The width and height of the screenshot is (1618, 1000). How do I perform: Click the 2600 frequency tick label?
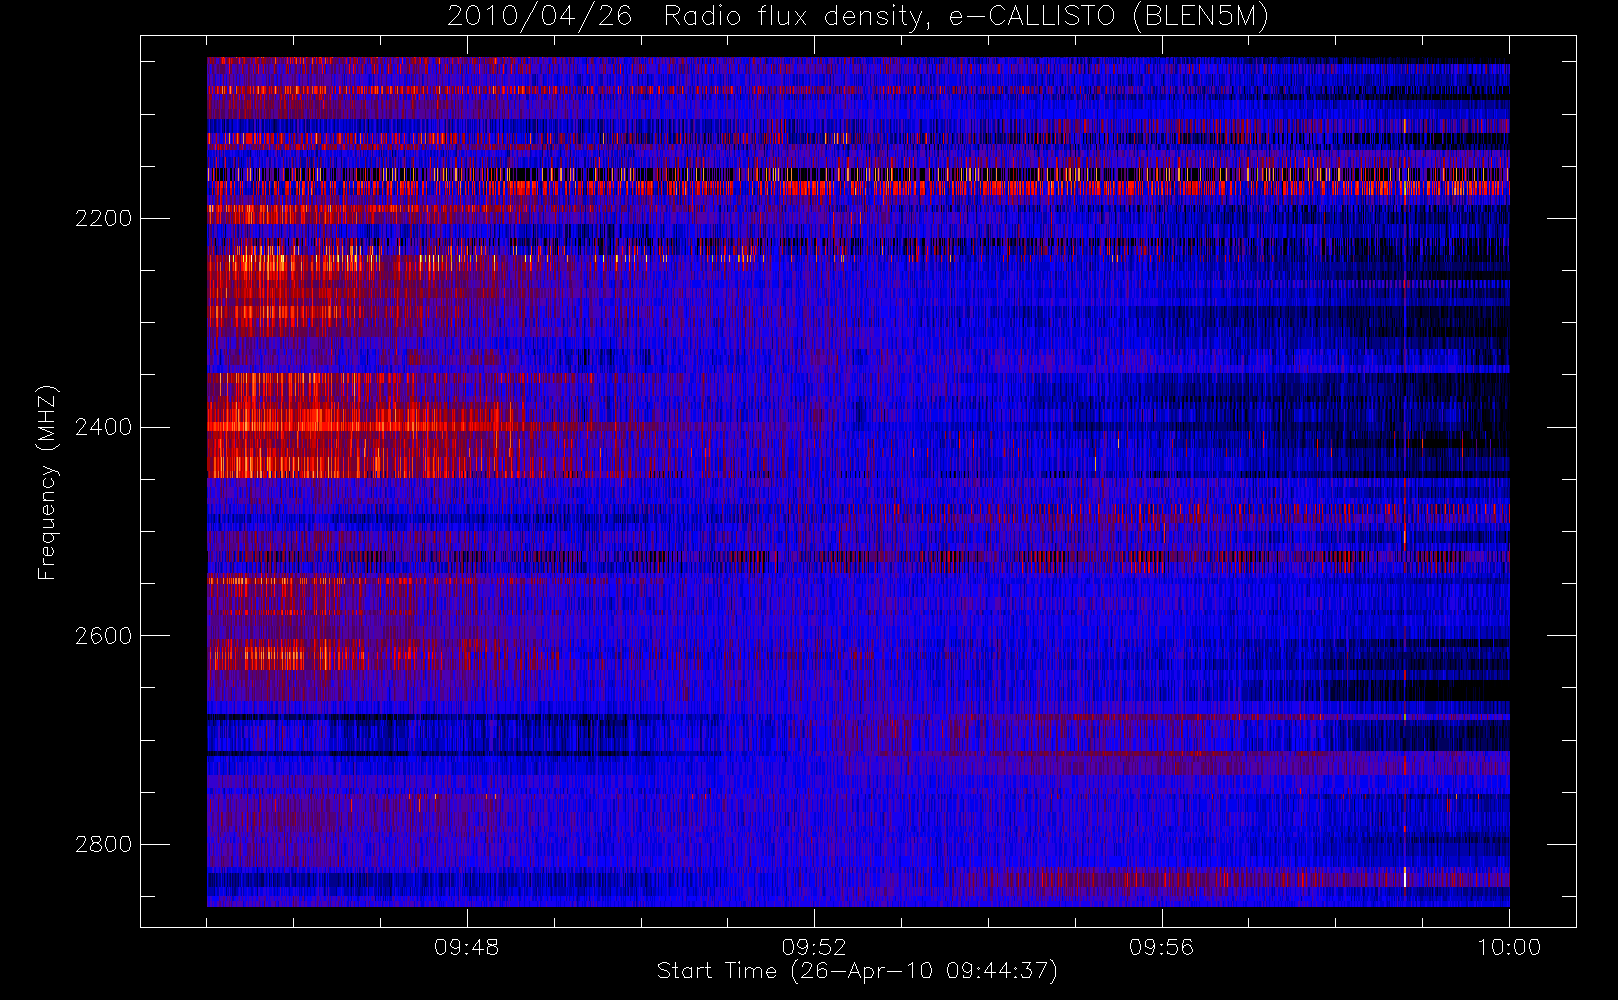tap(103, 637)
